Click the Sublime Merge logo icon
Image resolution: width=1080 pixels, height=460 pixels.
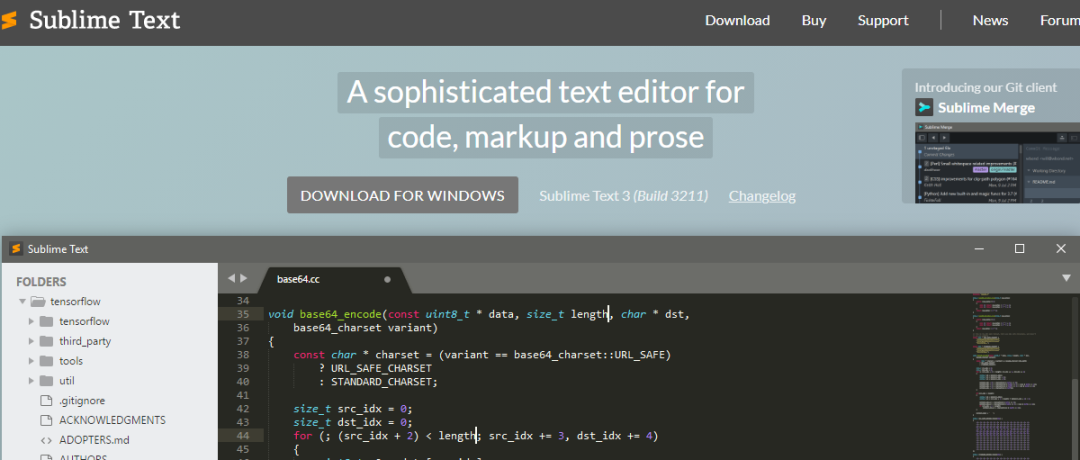[x=924, y=107]
